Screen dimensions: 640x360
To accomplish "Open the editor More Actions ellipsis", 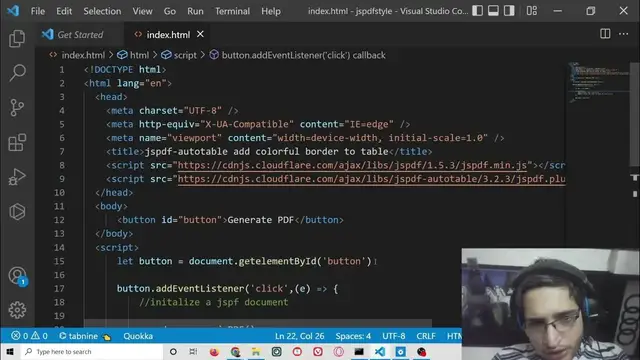I will (623, 34).
